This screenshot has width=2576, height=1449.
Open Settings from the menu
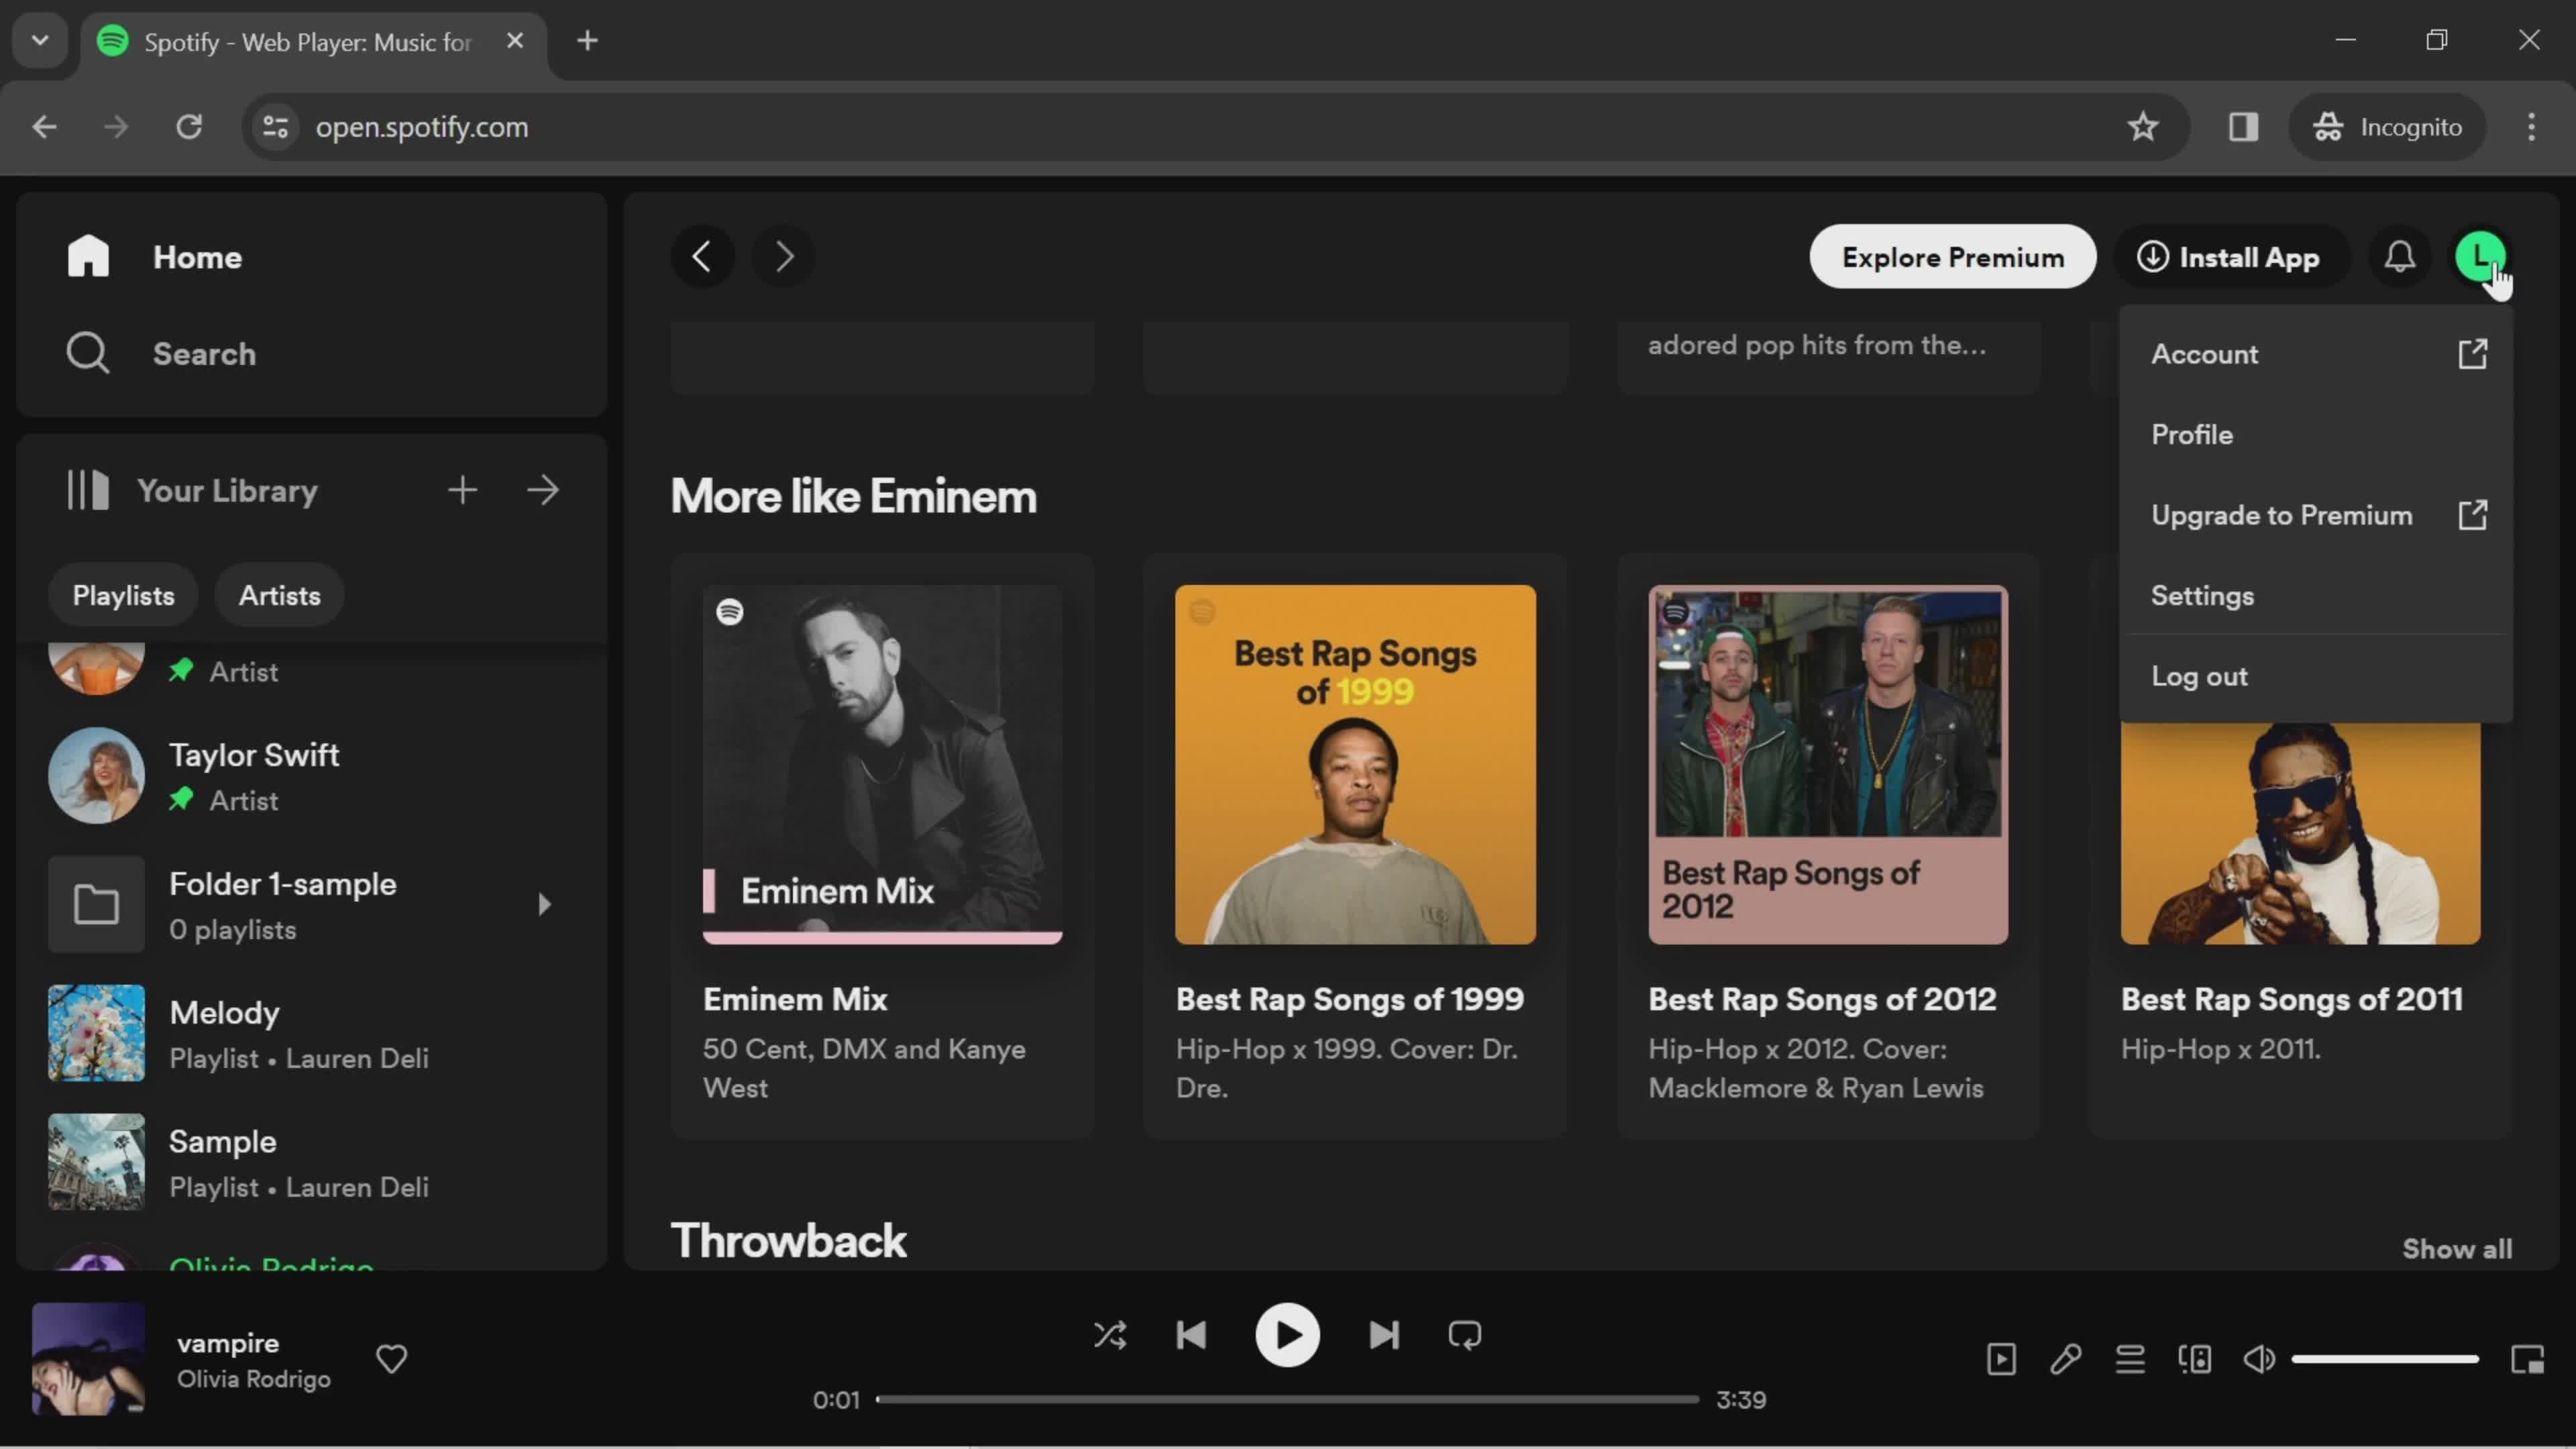[x=2316, y=596]
